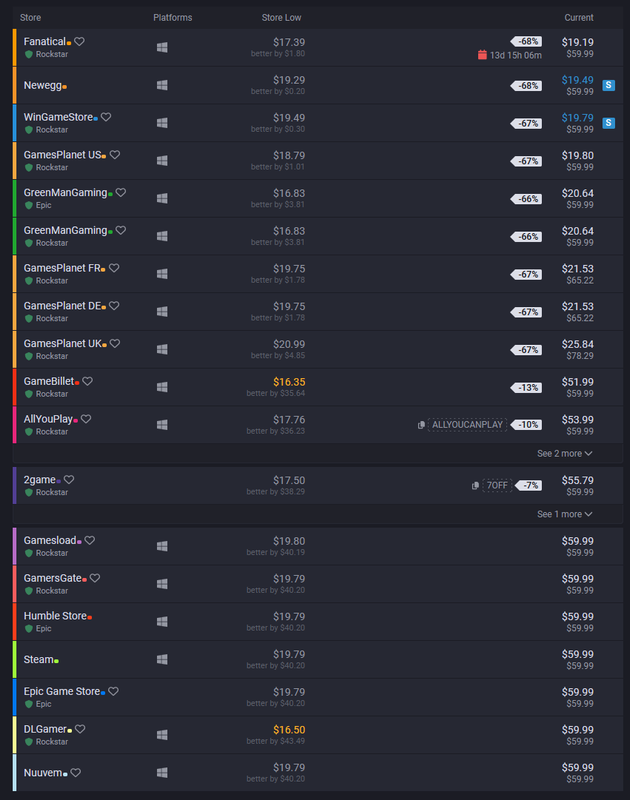This screenshot has width=630, height=800.
Task: Open the DLGamer store link
Action: point(45,730)
